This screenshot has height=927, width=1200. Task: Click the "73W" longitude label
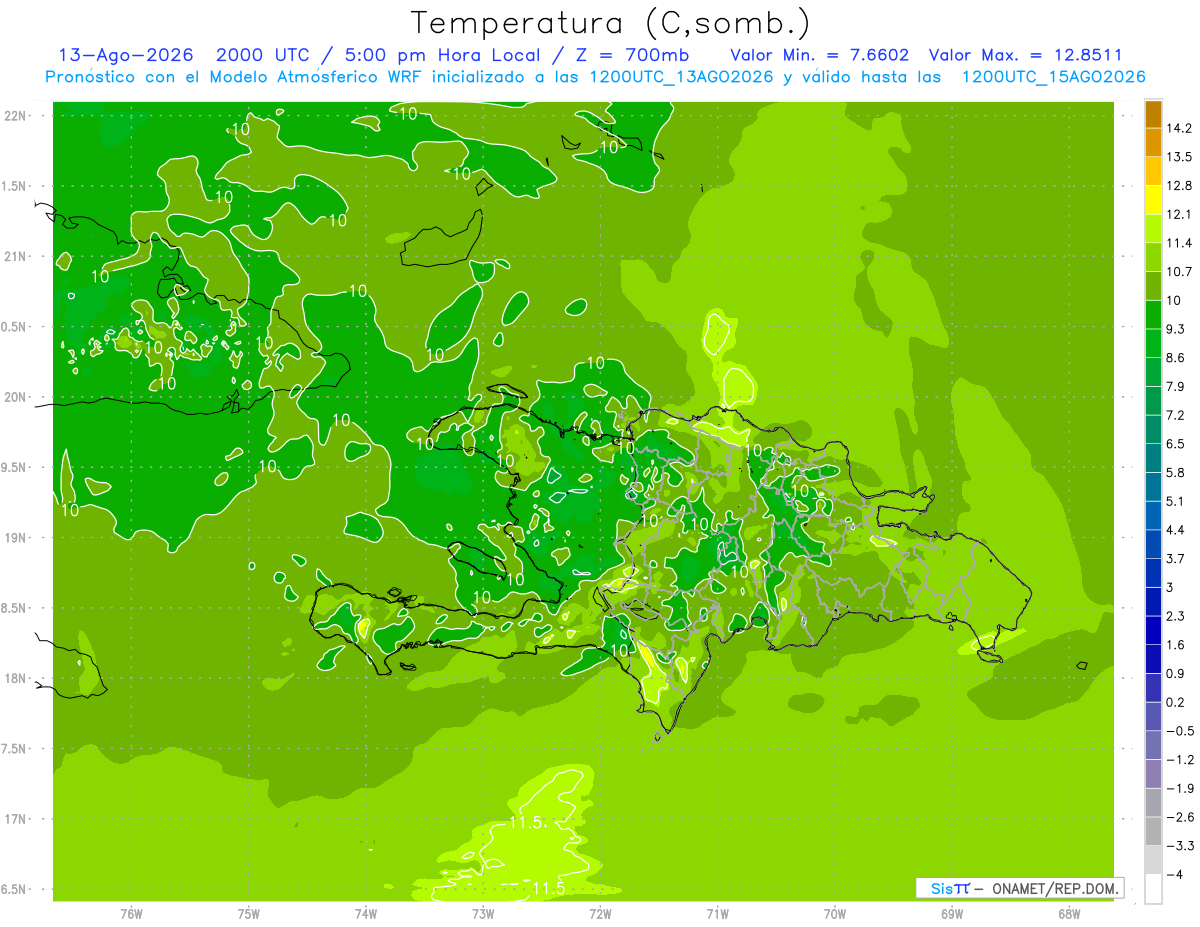(483, 914)
